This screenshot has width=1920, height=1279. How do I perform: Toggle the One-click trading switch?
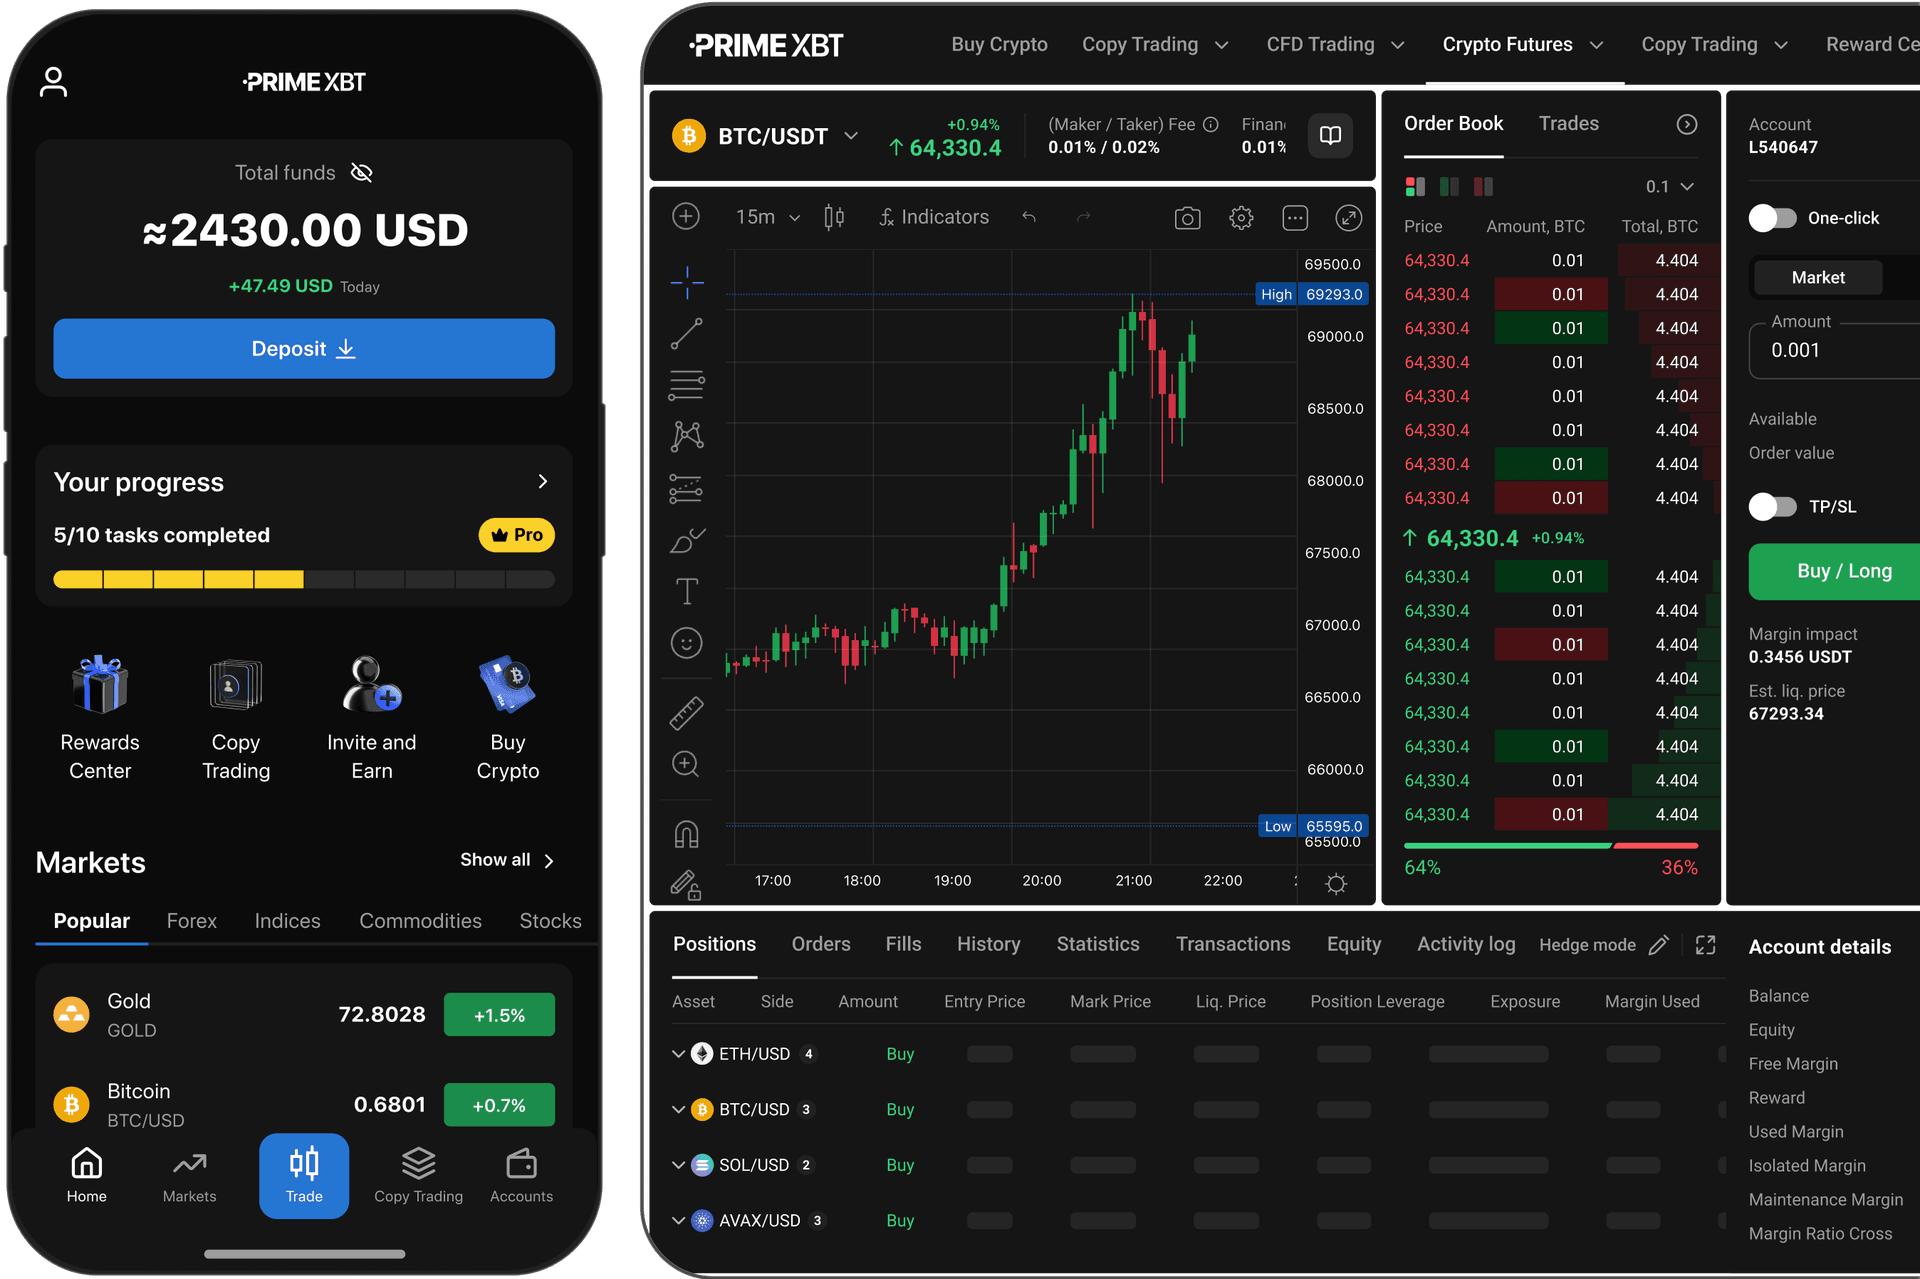(x=1773, y=218)
